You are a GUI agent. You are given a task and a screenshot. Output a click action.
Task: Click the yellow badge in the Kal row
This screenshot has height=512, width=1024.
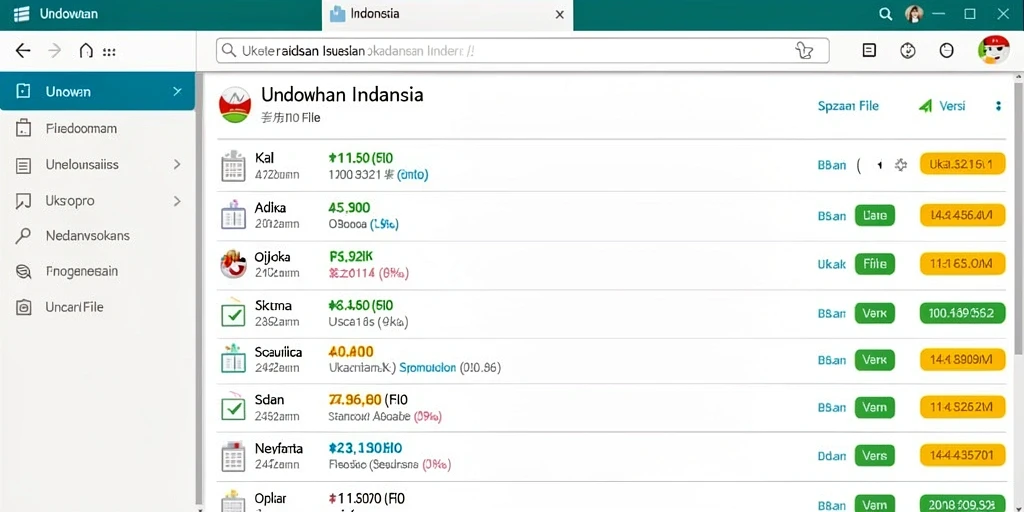pyautogui.click(x=963, y=165)
